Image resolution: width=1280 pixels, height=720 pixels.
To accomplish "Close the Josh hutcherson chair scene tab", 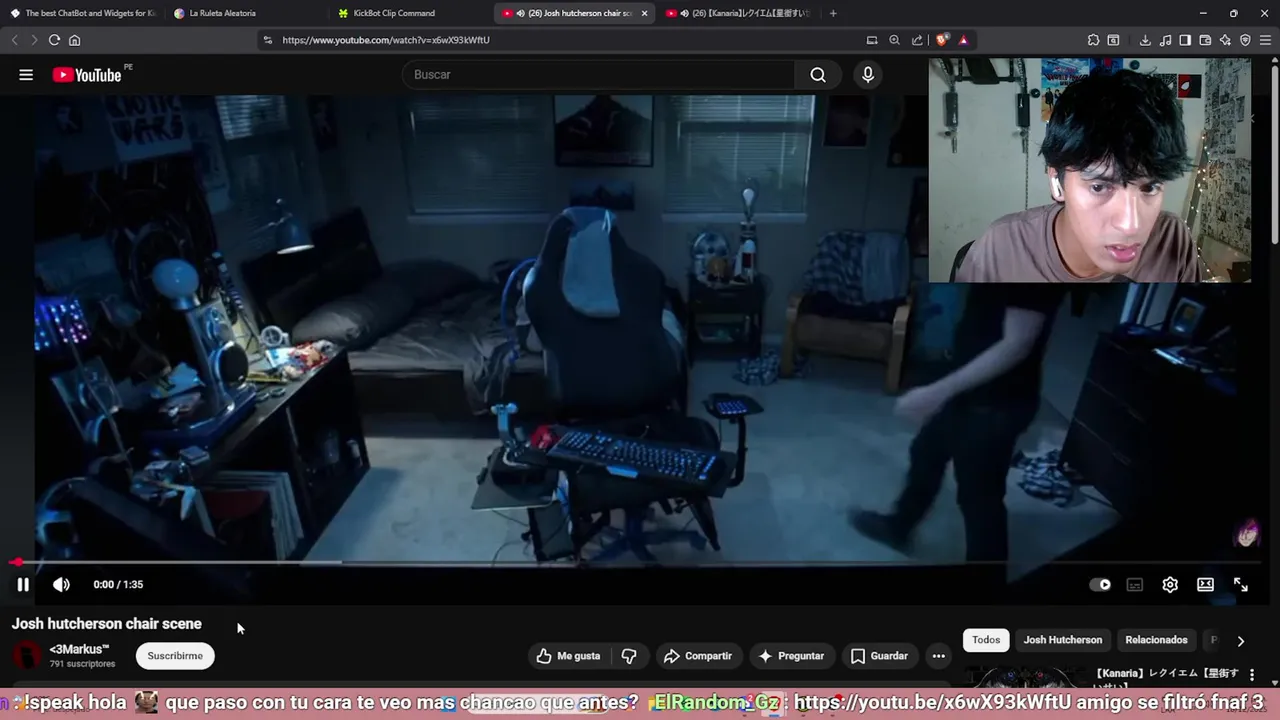I will 644,13.
